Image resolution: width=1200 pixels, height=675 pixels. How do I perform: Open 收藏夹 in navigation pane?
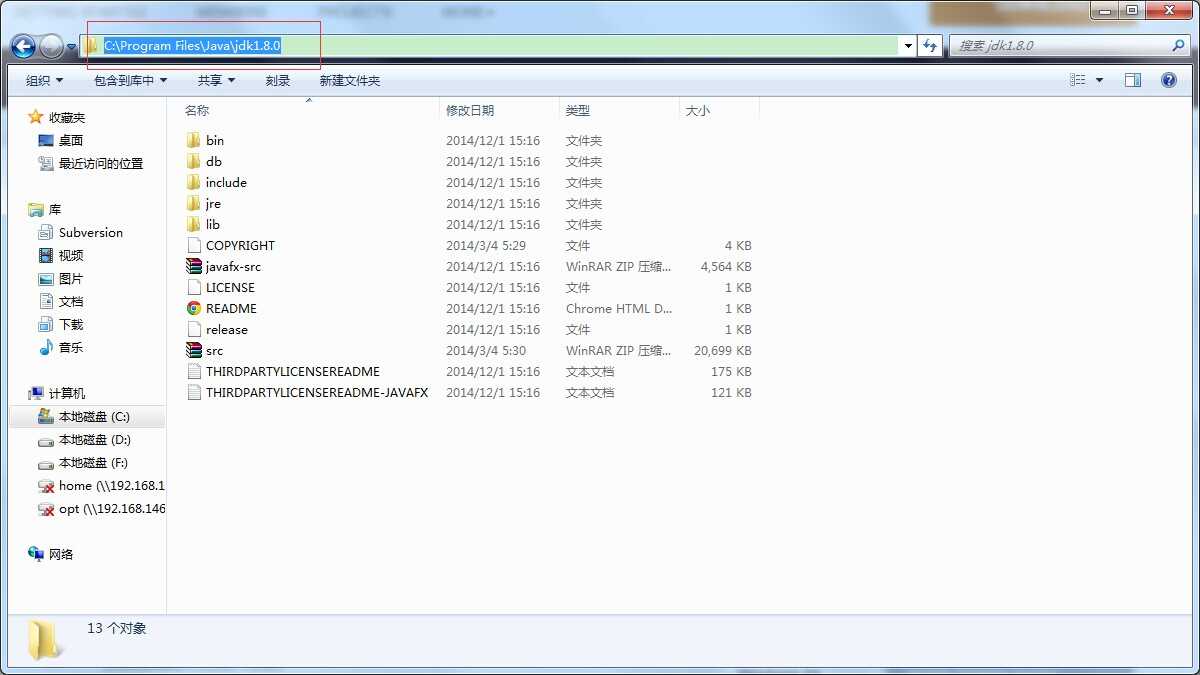[x=67, y=117]
